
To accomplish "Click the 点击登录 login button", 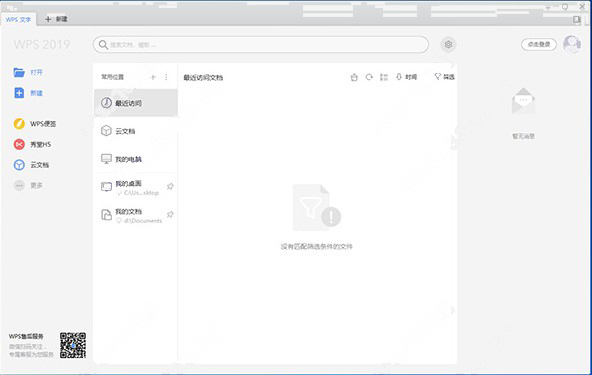I will tap(539, 45).
